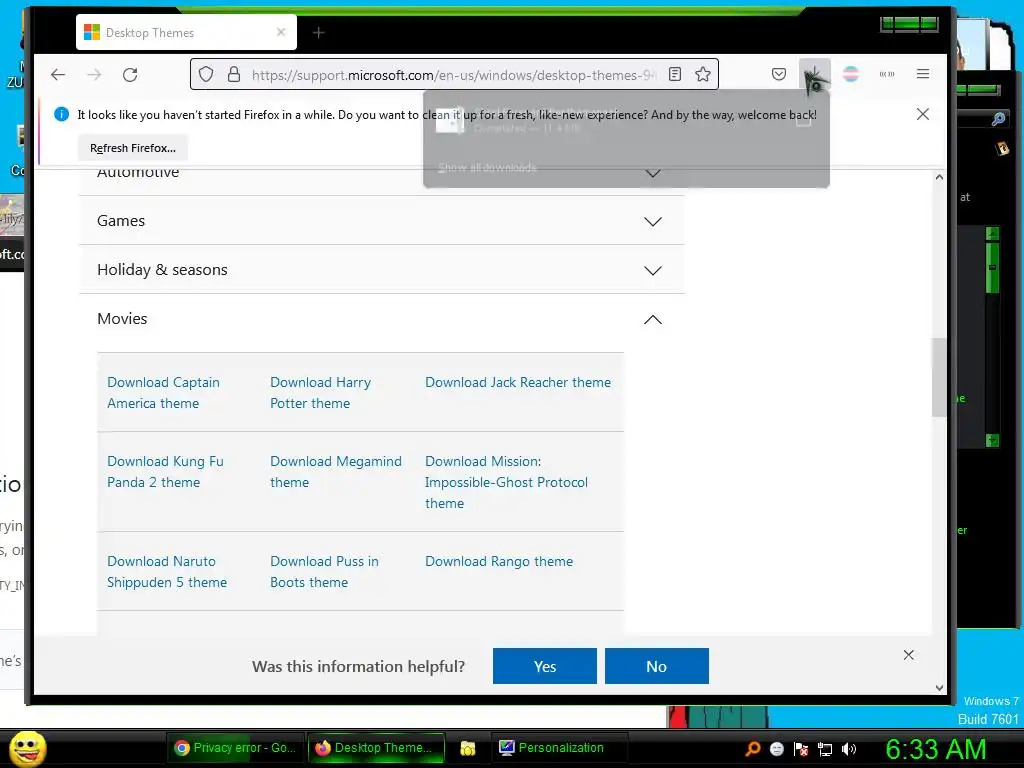Close the 'Was this information helpful' banner

908,655
